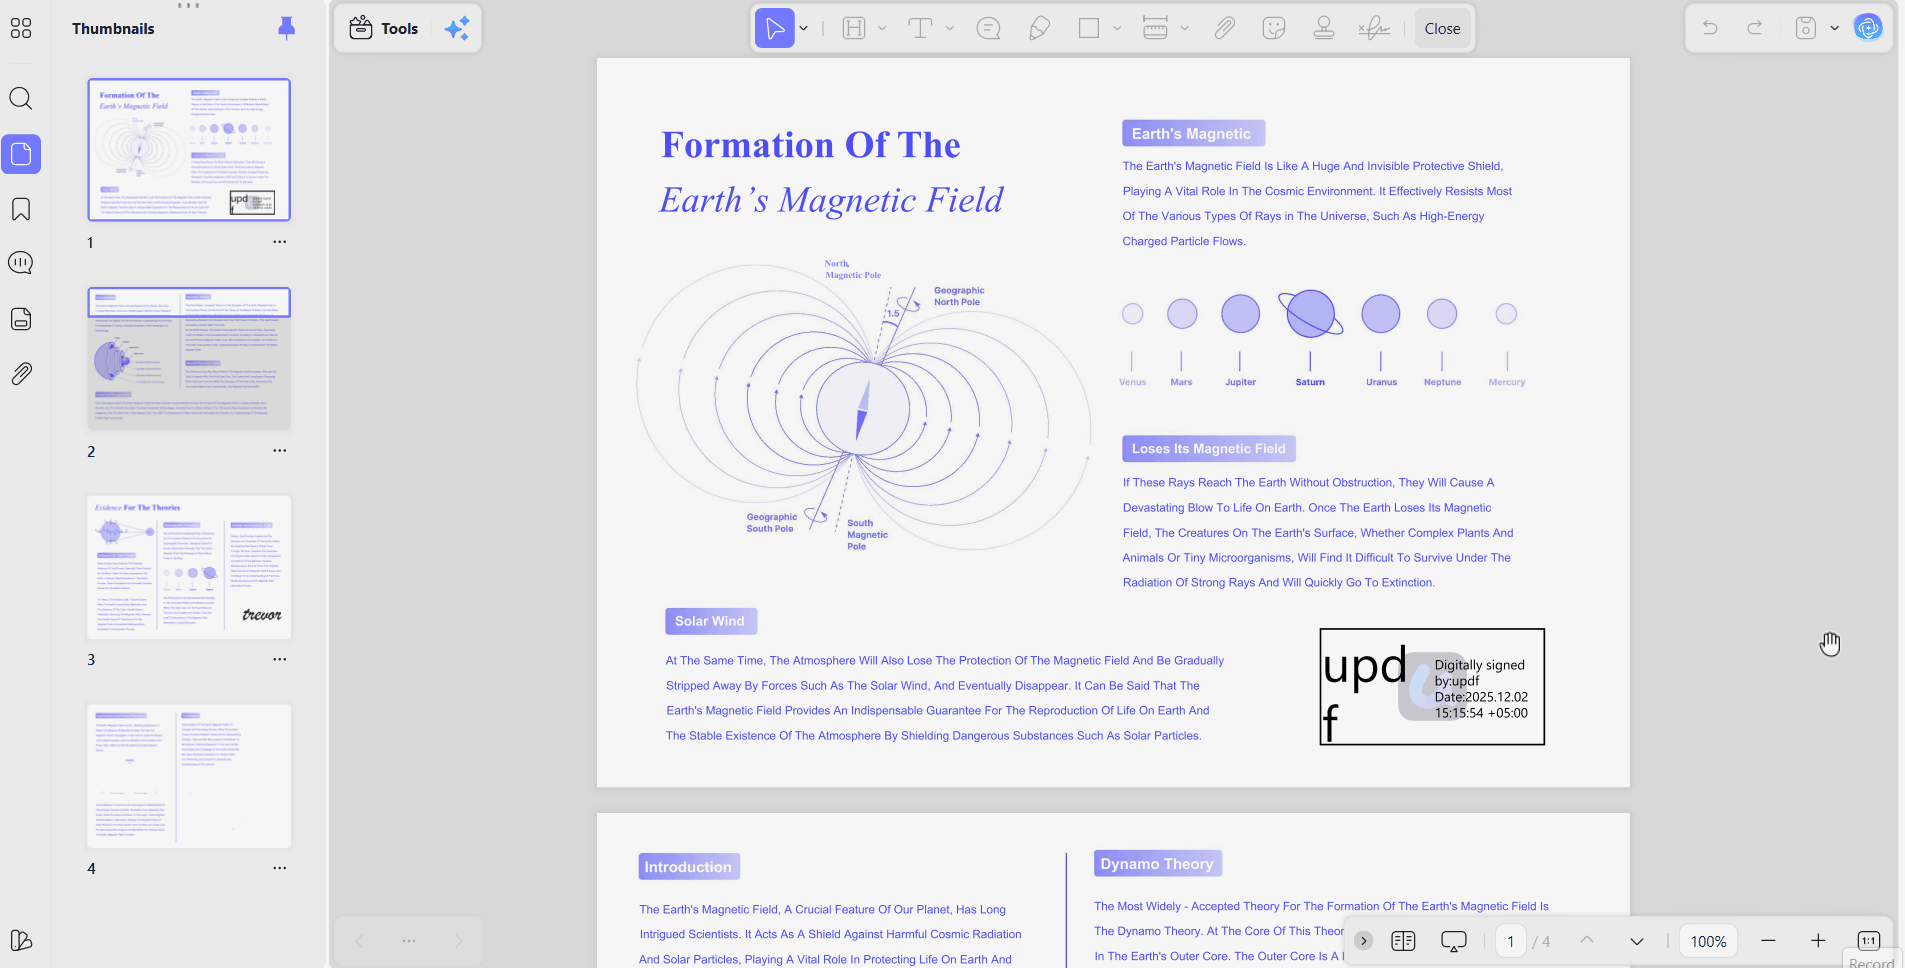Screen dimensions: 1905x968
Task: Redo the last action
Action: tap(1755, 28)
